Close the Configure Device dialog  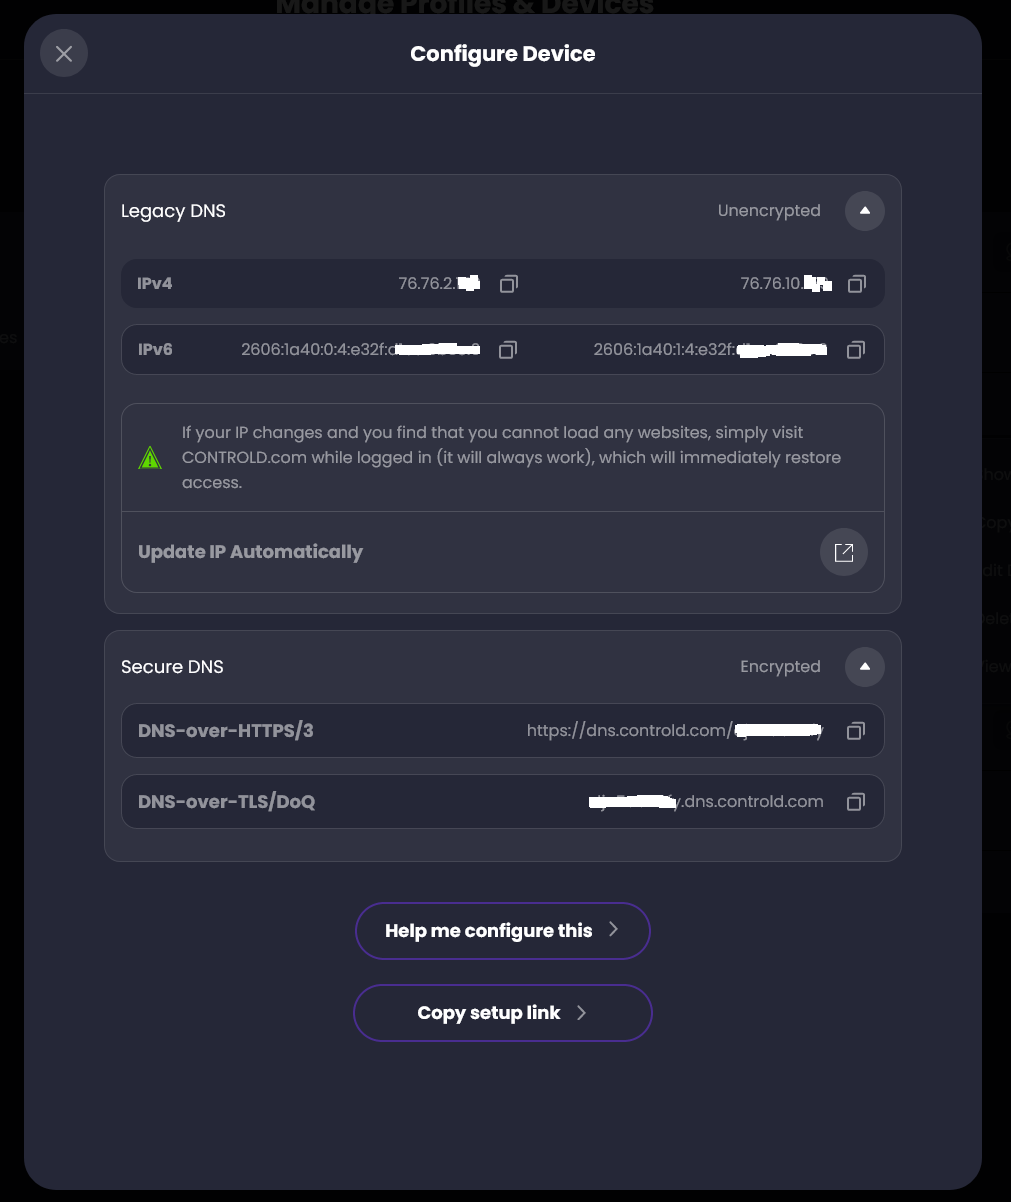click(x=64, y=54)
